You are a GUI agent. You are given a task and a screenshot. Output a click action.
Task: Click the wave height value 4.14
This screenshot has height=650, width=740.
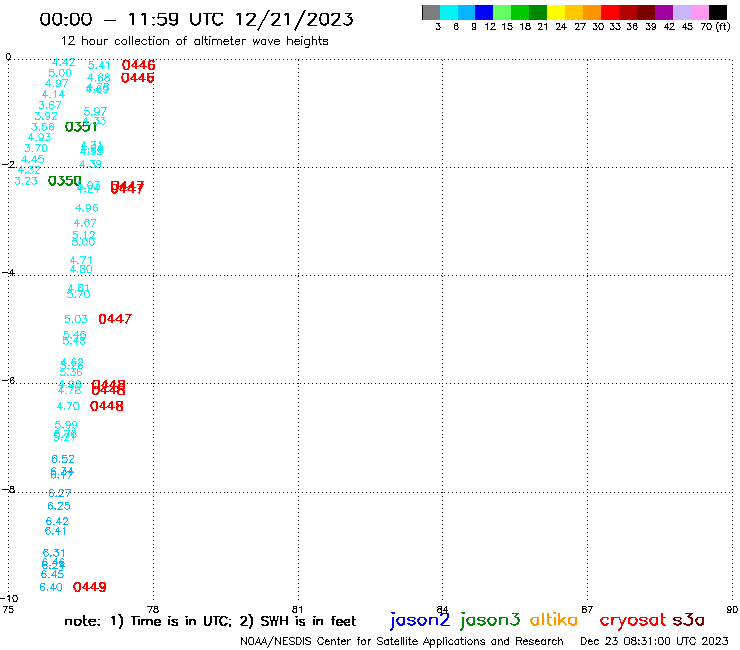click(x=53, y=94)
